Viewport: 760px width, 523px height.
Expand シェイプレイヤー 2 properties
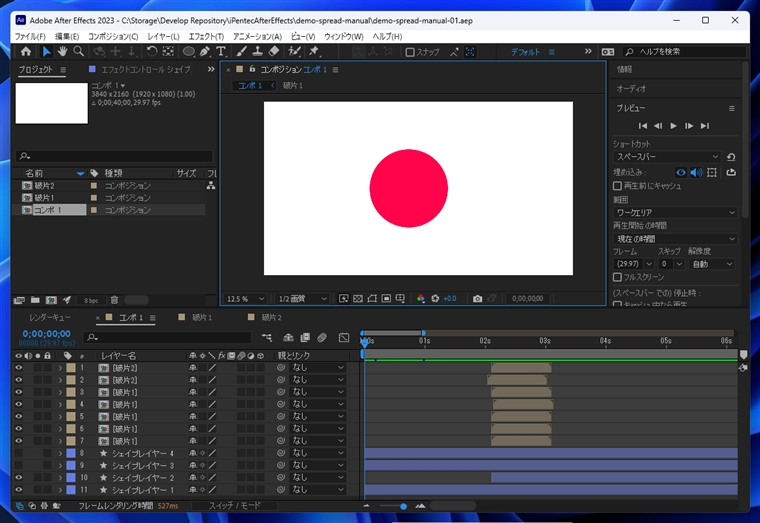coord(60,477)
